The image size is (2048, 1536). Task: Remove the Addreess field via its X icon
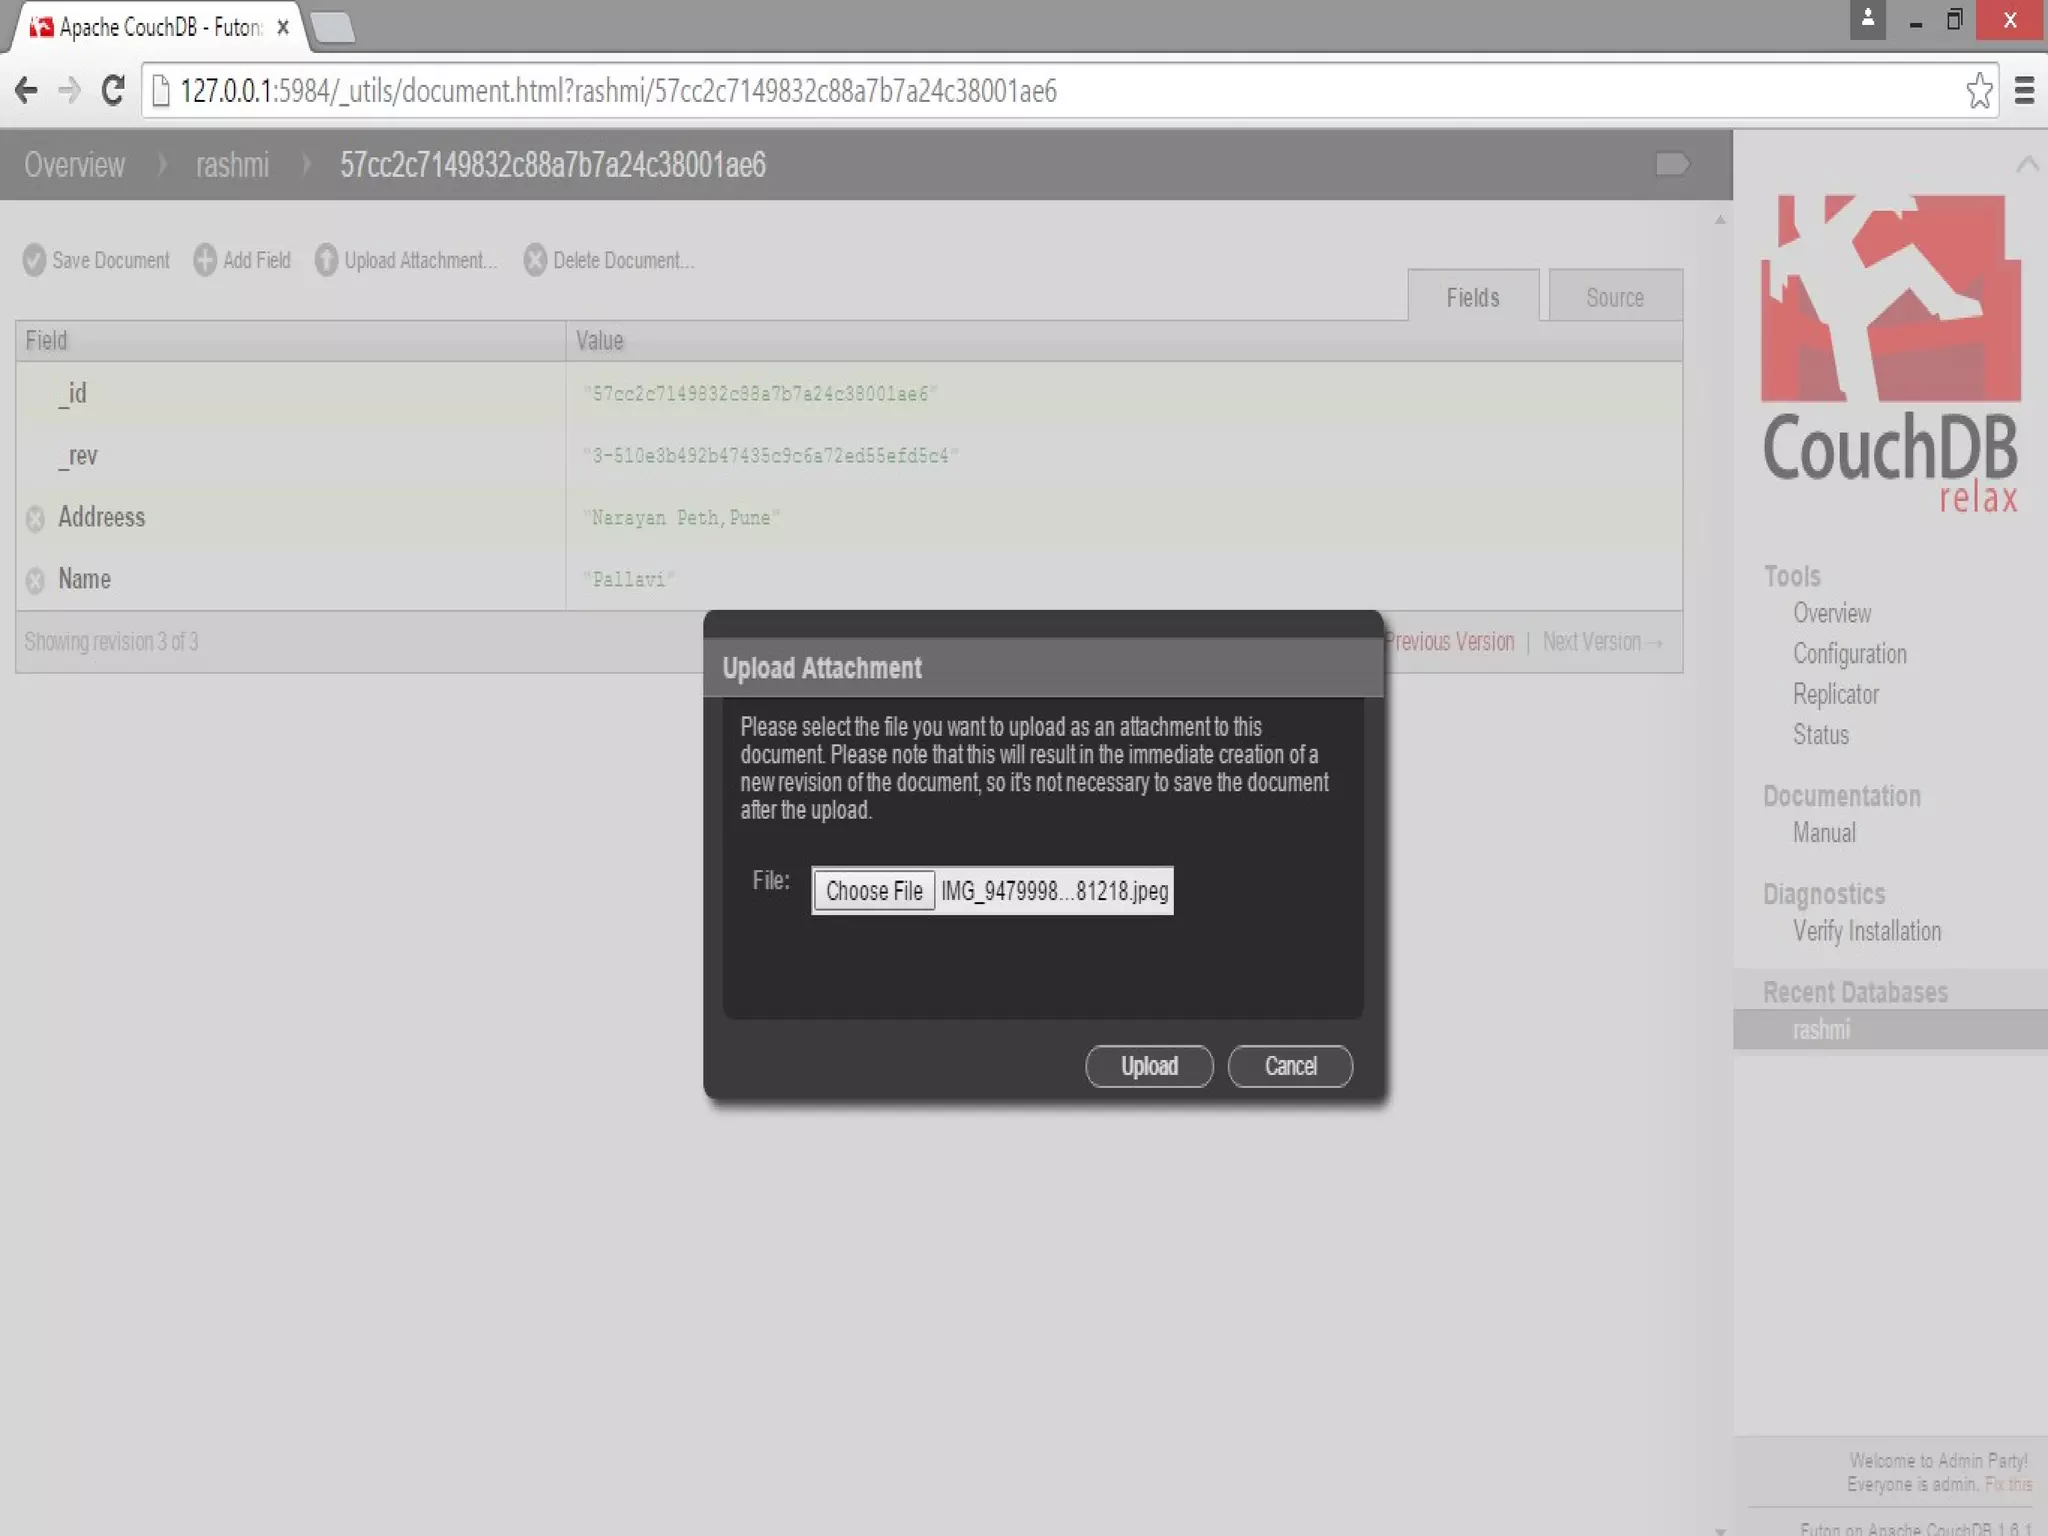point(35,518)
